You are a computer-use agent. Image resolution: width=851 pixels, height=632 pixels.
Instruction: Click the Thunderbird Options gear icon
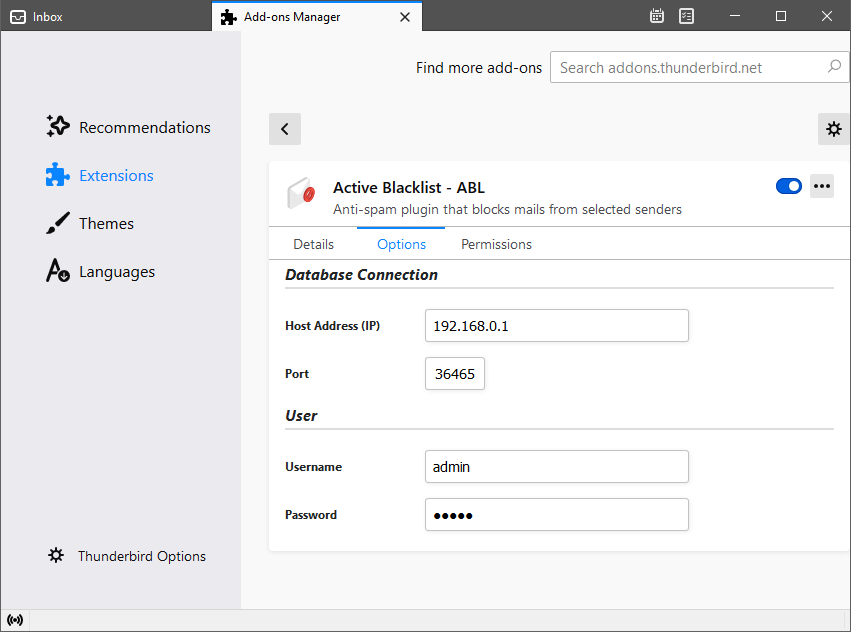56,555
